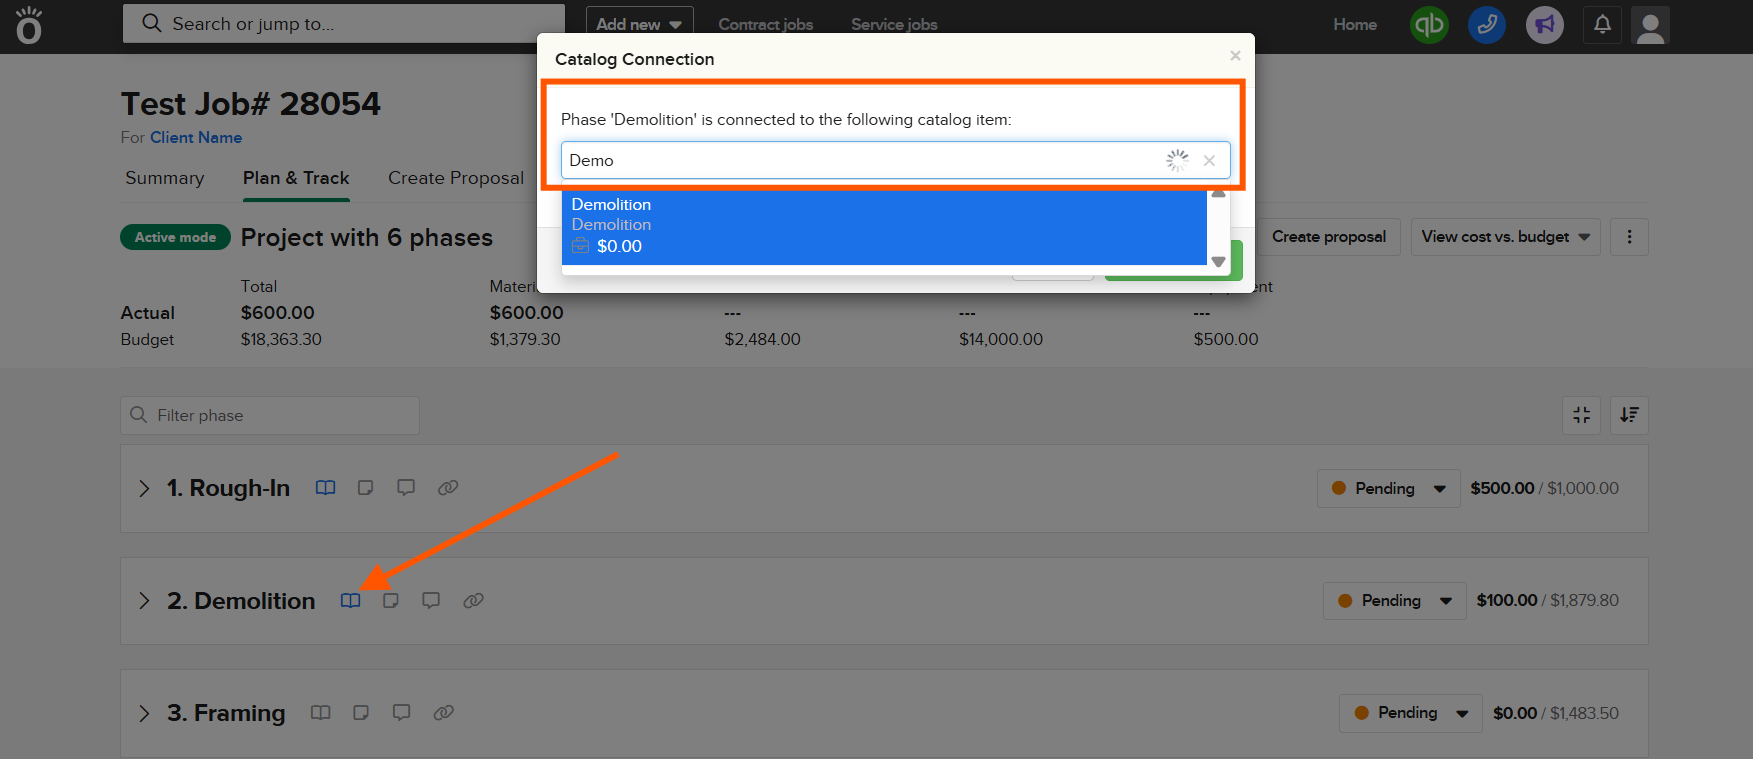Show notifications via bell icon
The height and width of the screenshot is (759, 1753).
pyautogui.click(x=1602, y=25)
